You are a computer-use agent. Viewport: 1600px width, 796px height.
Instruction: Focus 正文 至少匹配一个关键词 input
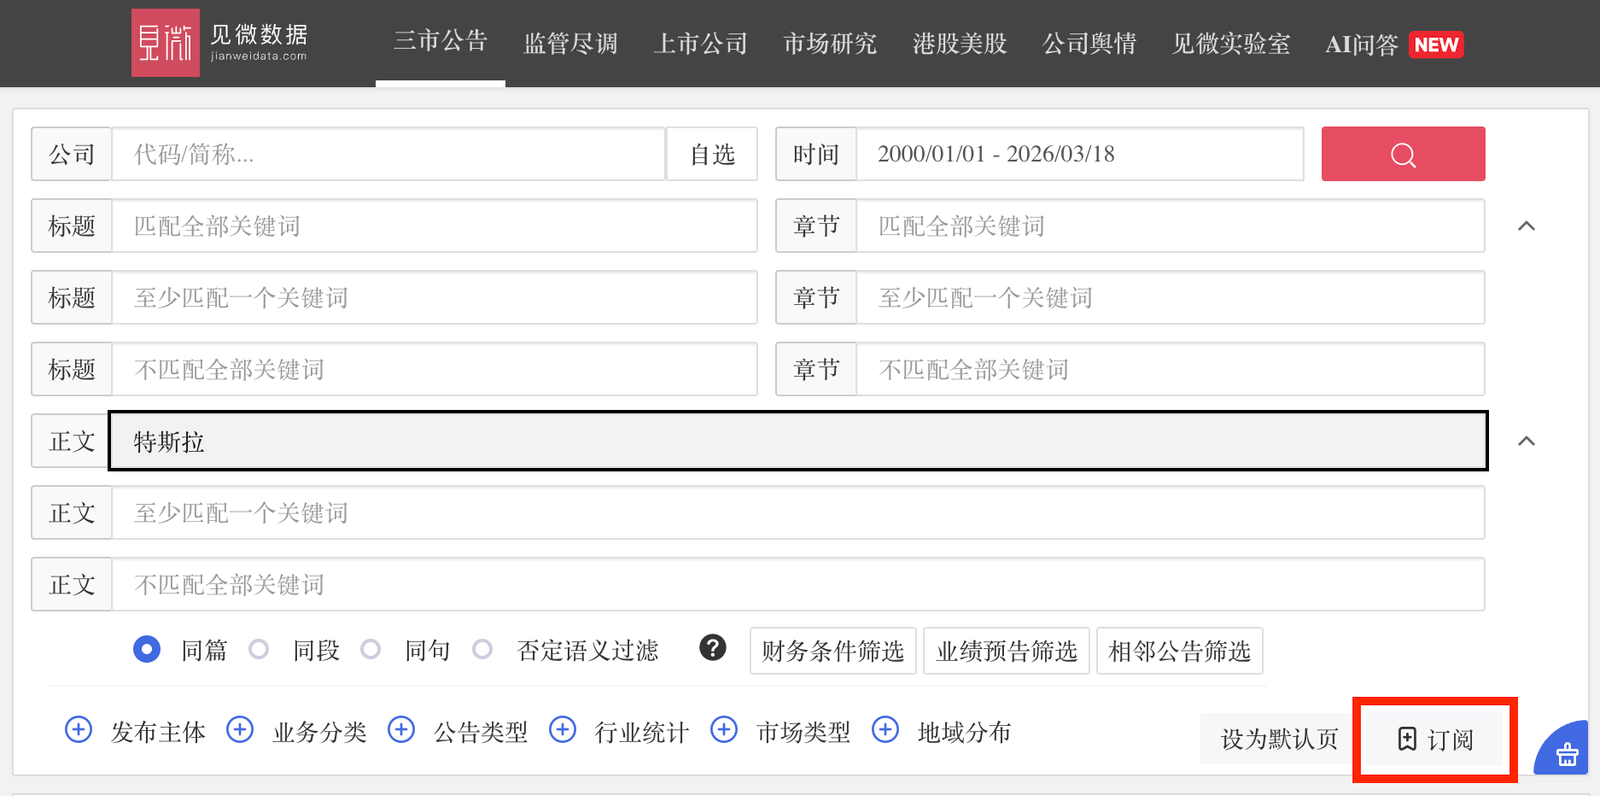[x=798, y=513]
